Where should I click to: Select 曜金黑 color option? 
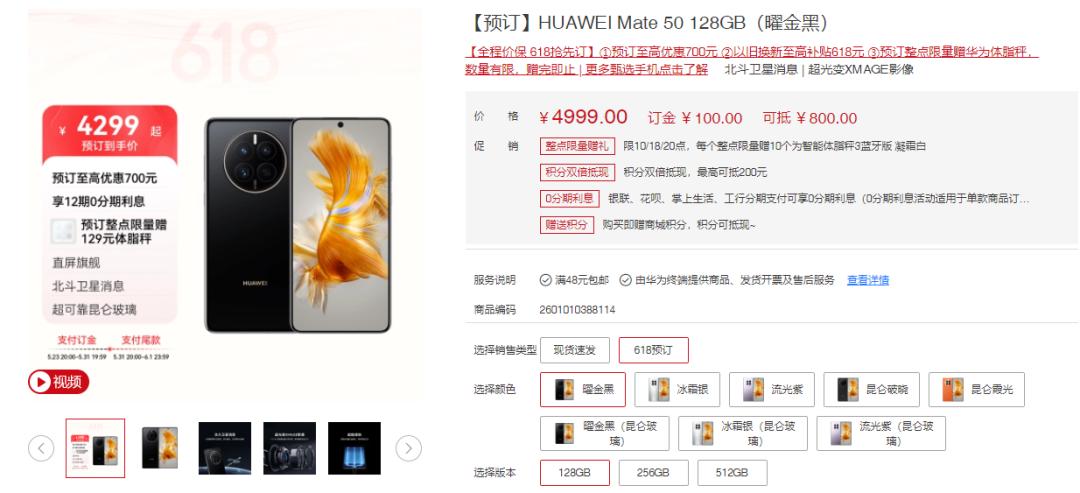[583, 390]
